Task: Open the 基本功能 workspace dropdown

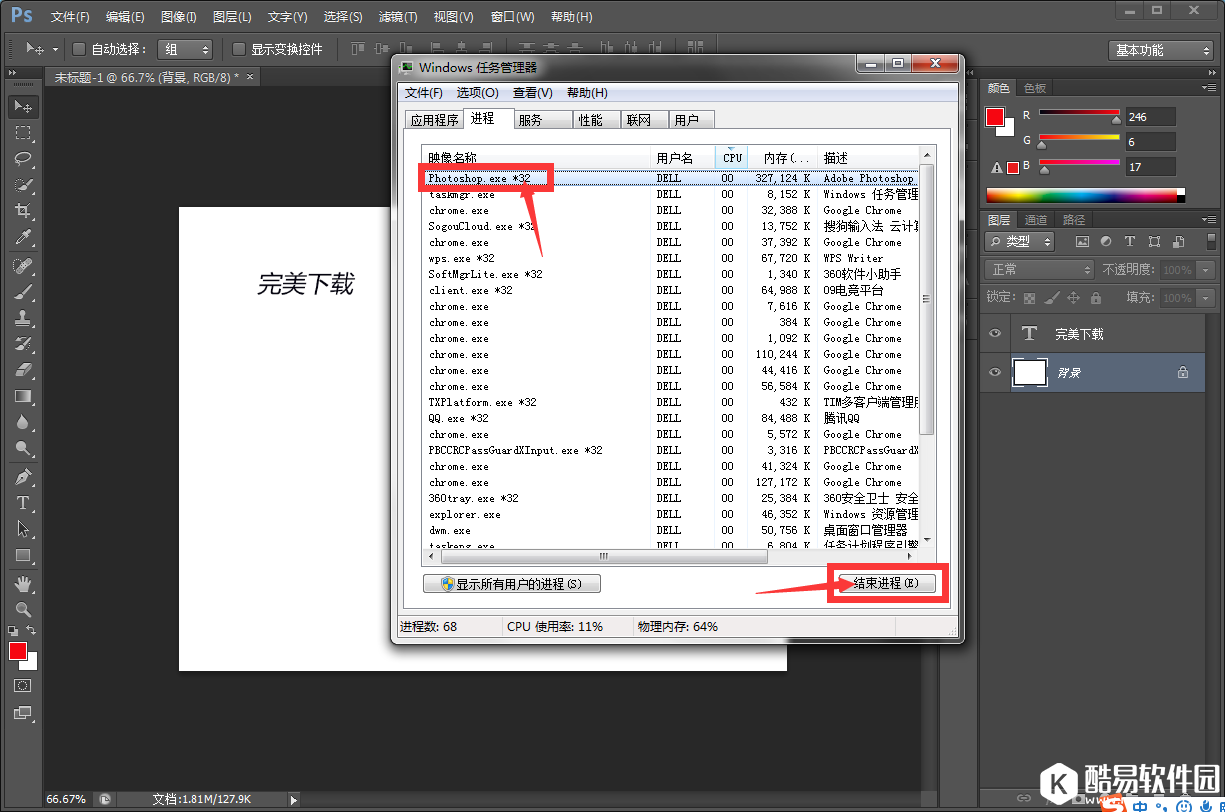Action: tap(1160, 50)
